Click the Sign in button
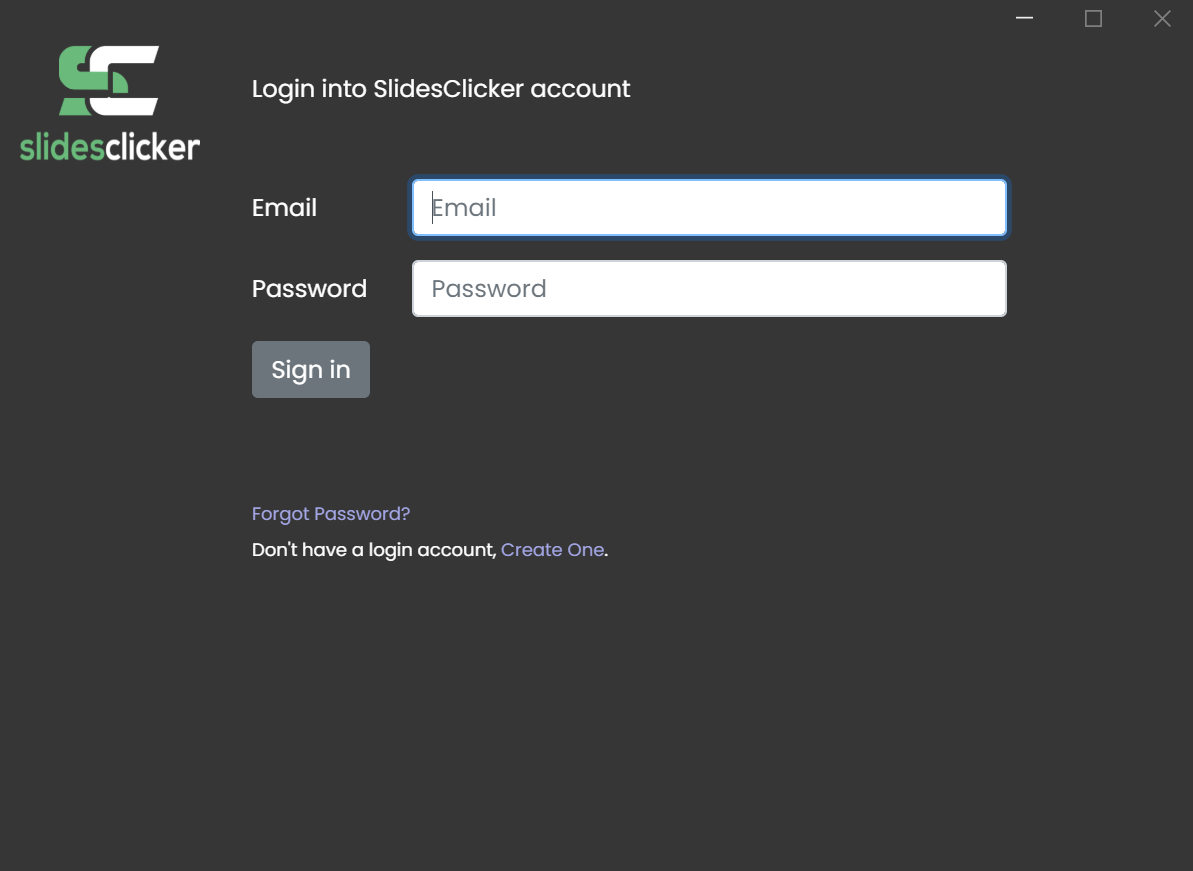The image size is (1193, 871). point(310,370)
